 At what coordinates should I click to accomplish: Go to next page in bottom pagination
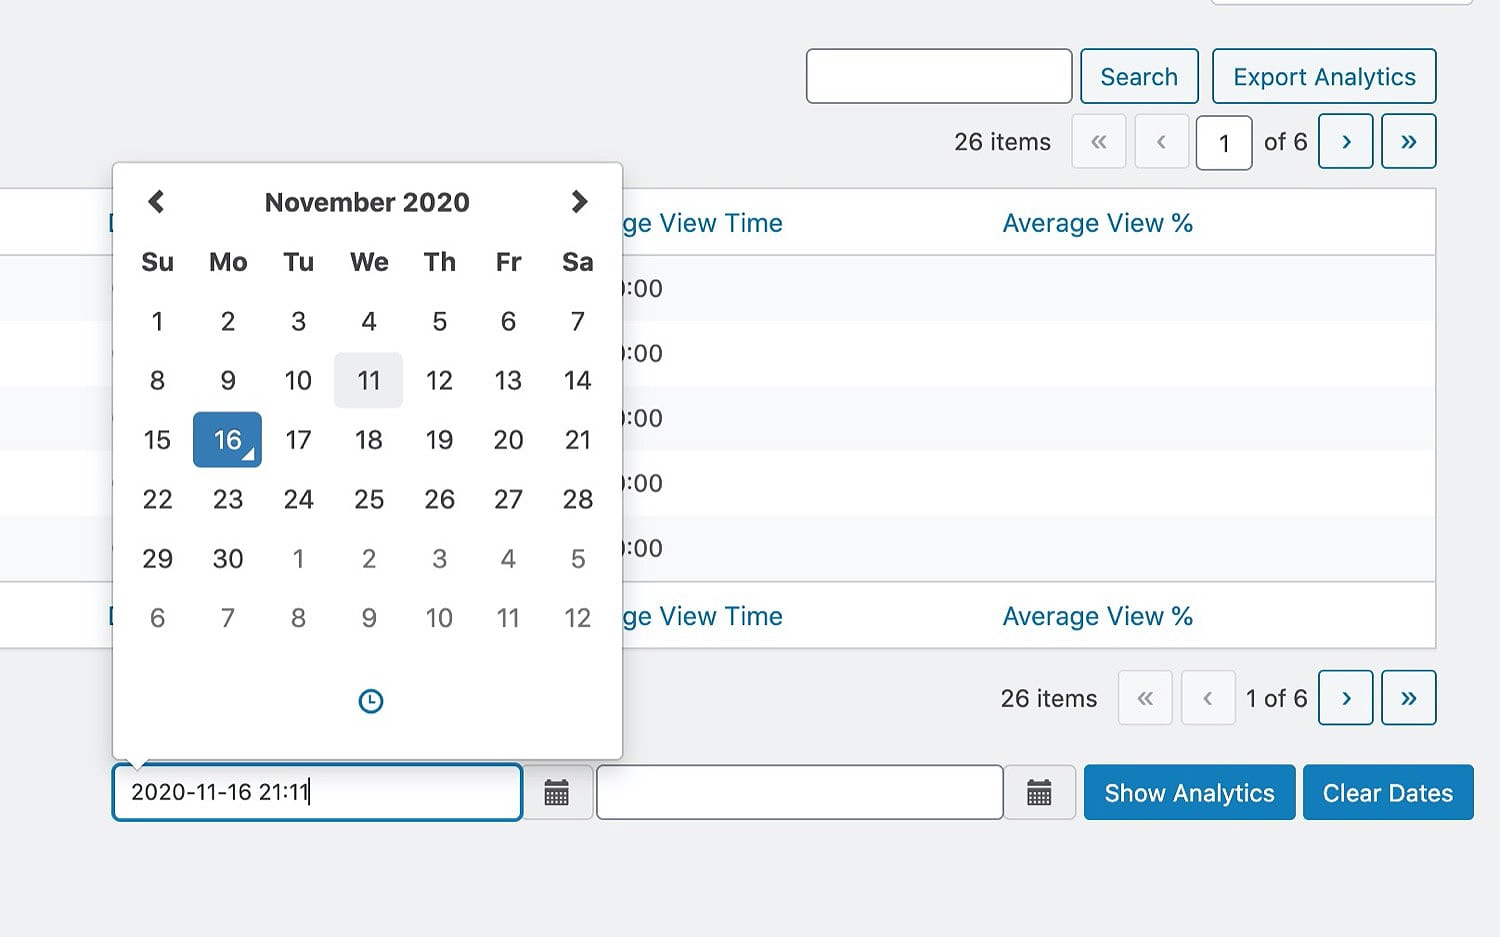click(1345, 698)
